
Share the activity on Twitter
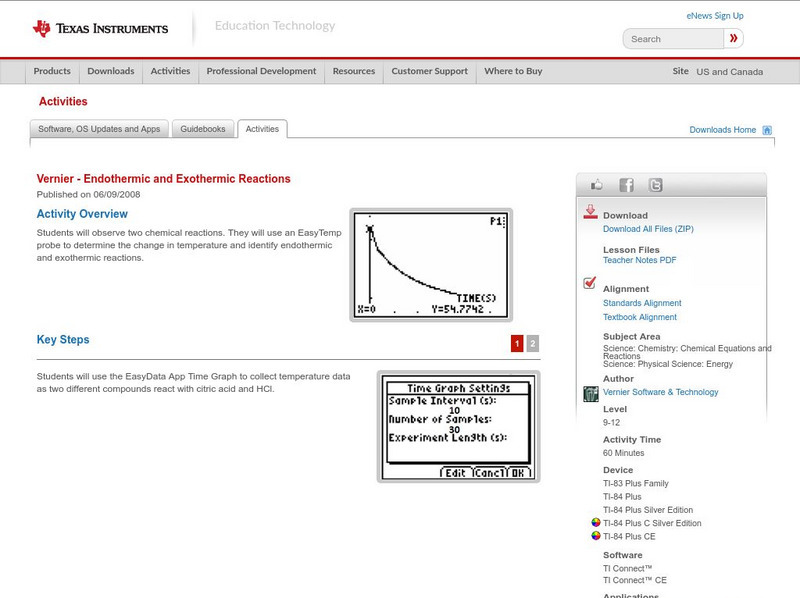click(655, 185)
